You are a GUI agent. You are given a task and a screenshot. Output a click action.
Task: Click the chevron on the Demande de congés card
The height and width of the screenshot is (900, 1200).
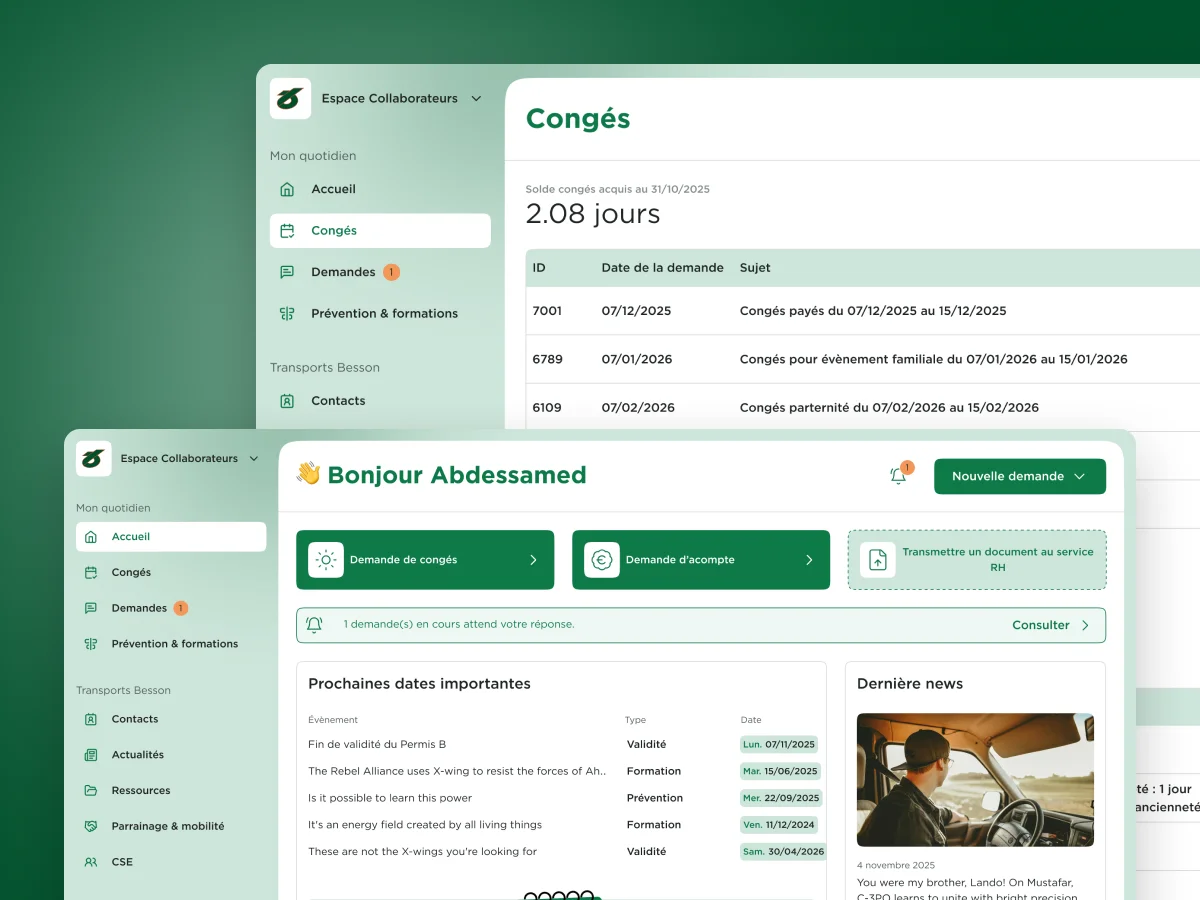click(533, 560)
